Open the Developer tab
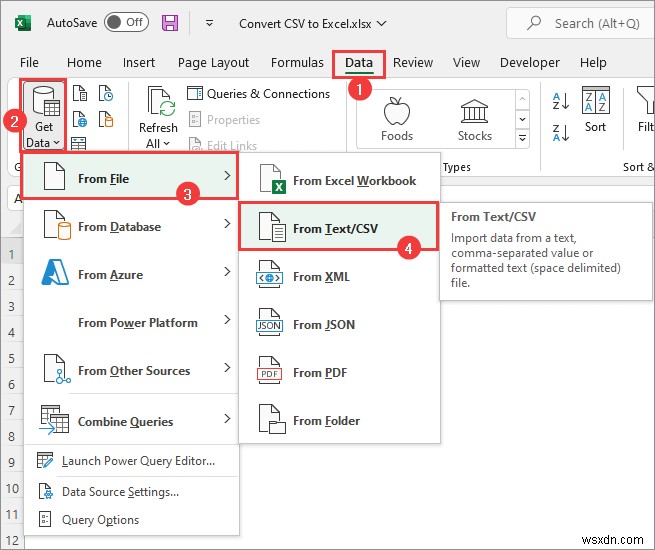655x550 pixels. 530,63
